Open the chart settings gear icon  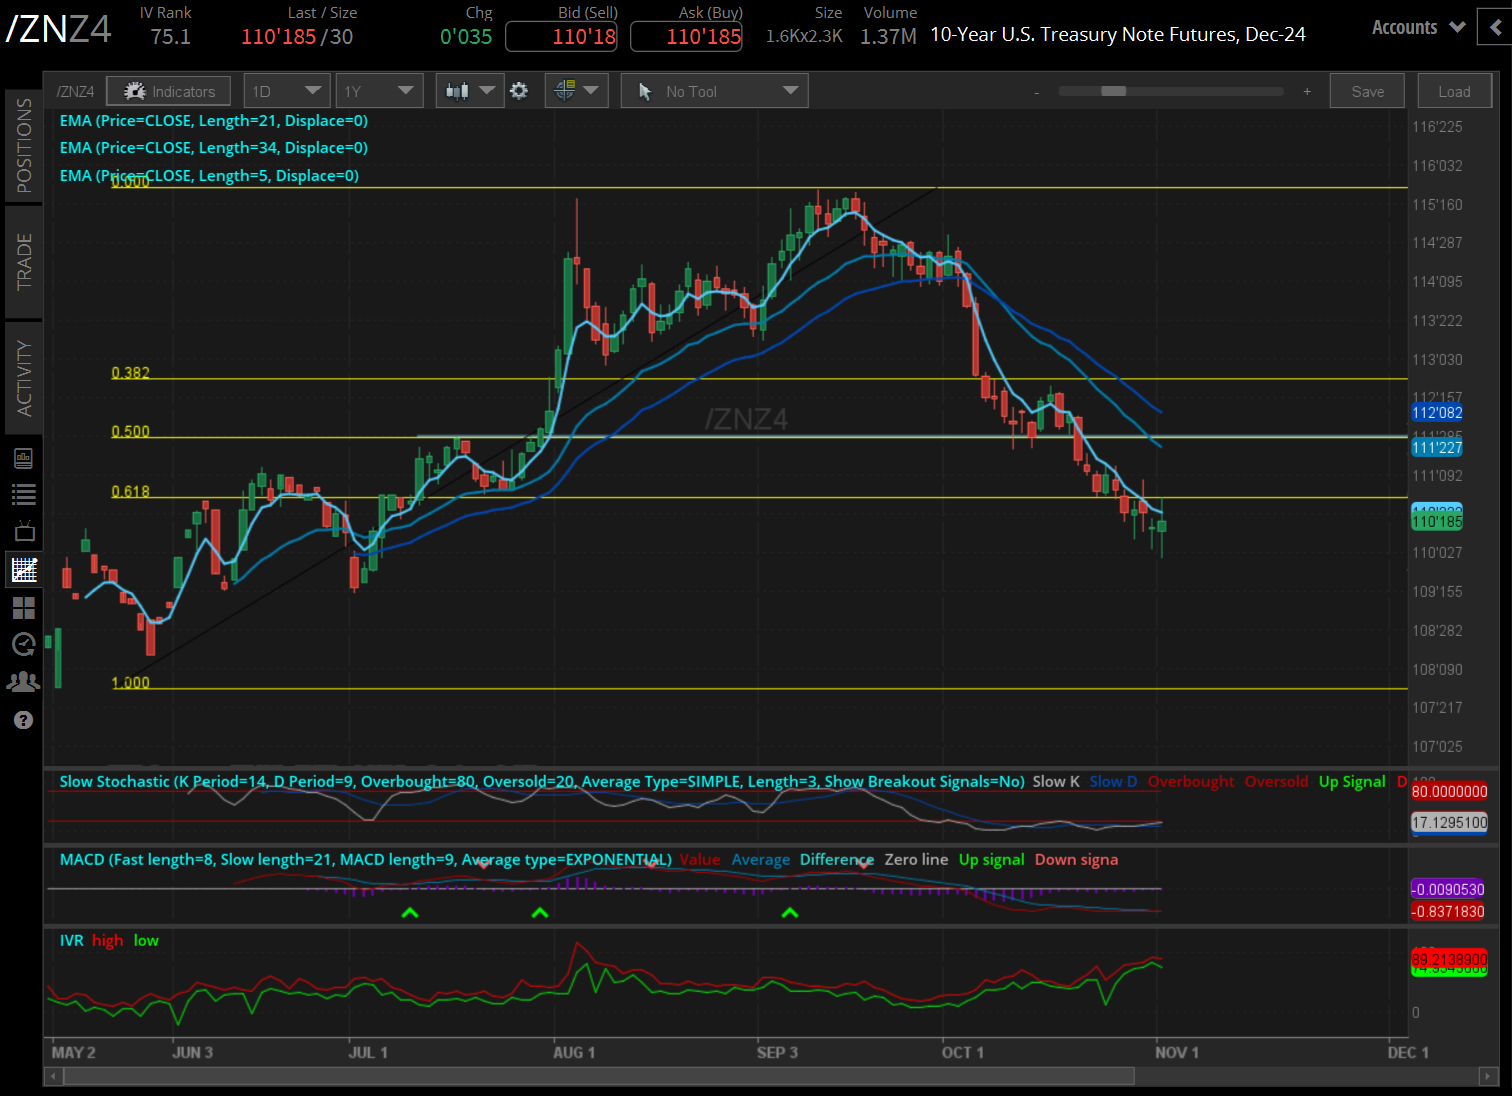tap(519, 90)
